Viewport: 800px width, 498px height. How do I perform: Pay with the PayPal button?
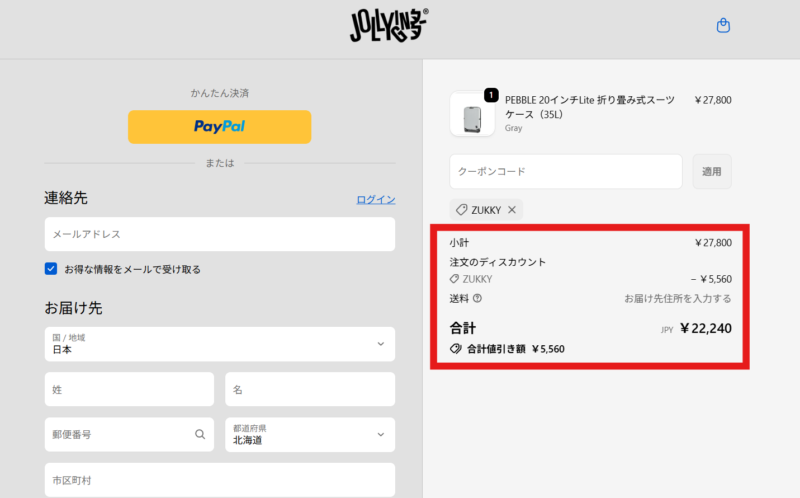pos(219,127)
